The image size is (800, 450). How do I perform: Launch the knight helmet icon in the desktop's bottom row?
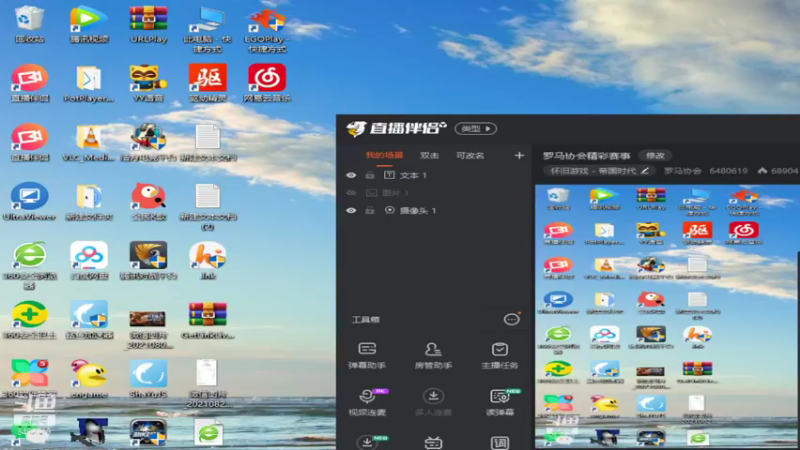pyautogui.click(x=89, y=433)
